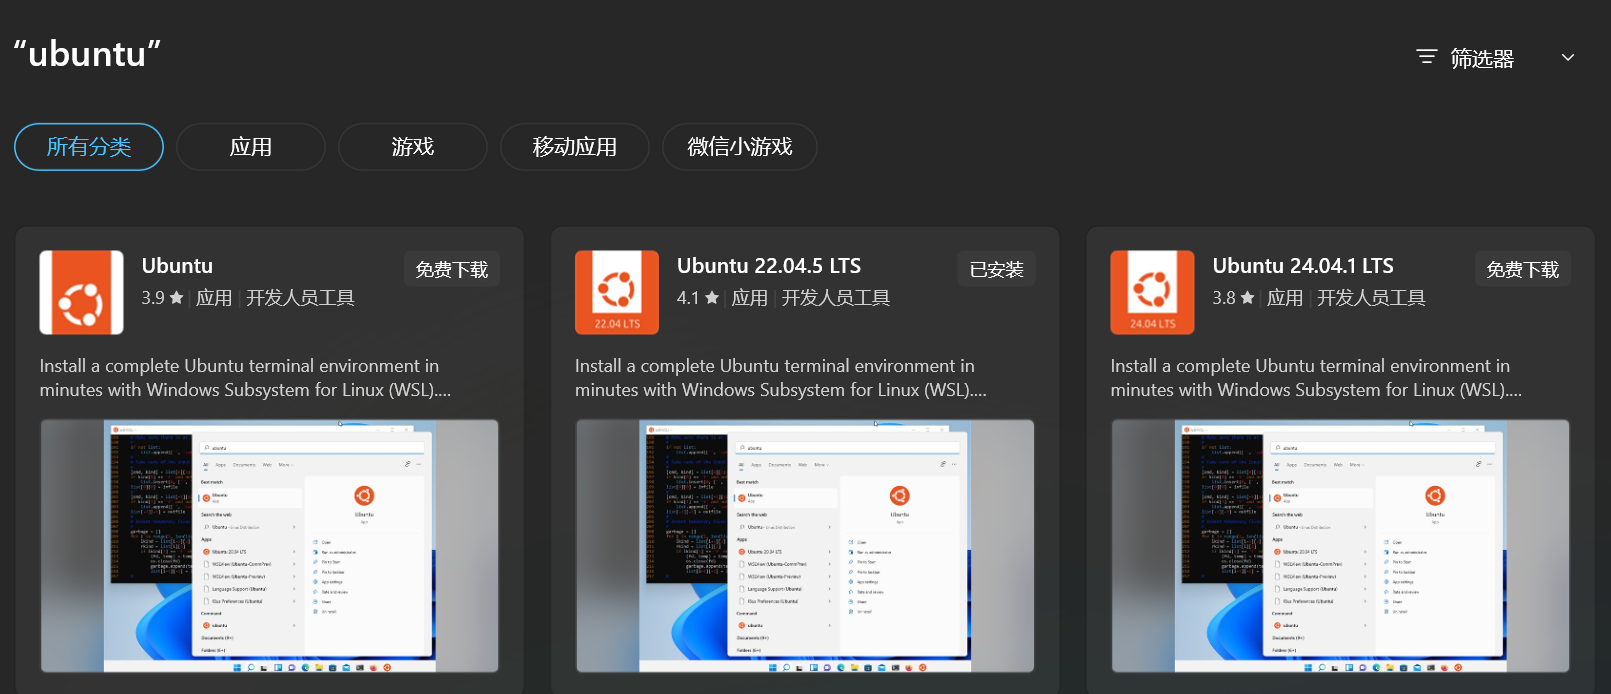Click 开发人员工具 on the Ubuntu 22.04.5 card
The height and width of the screenshot is (694, 1611).
point(836,298)
